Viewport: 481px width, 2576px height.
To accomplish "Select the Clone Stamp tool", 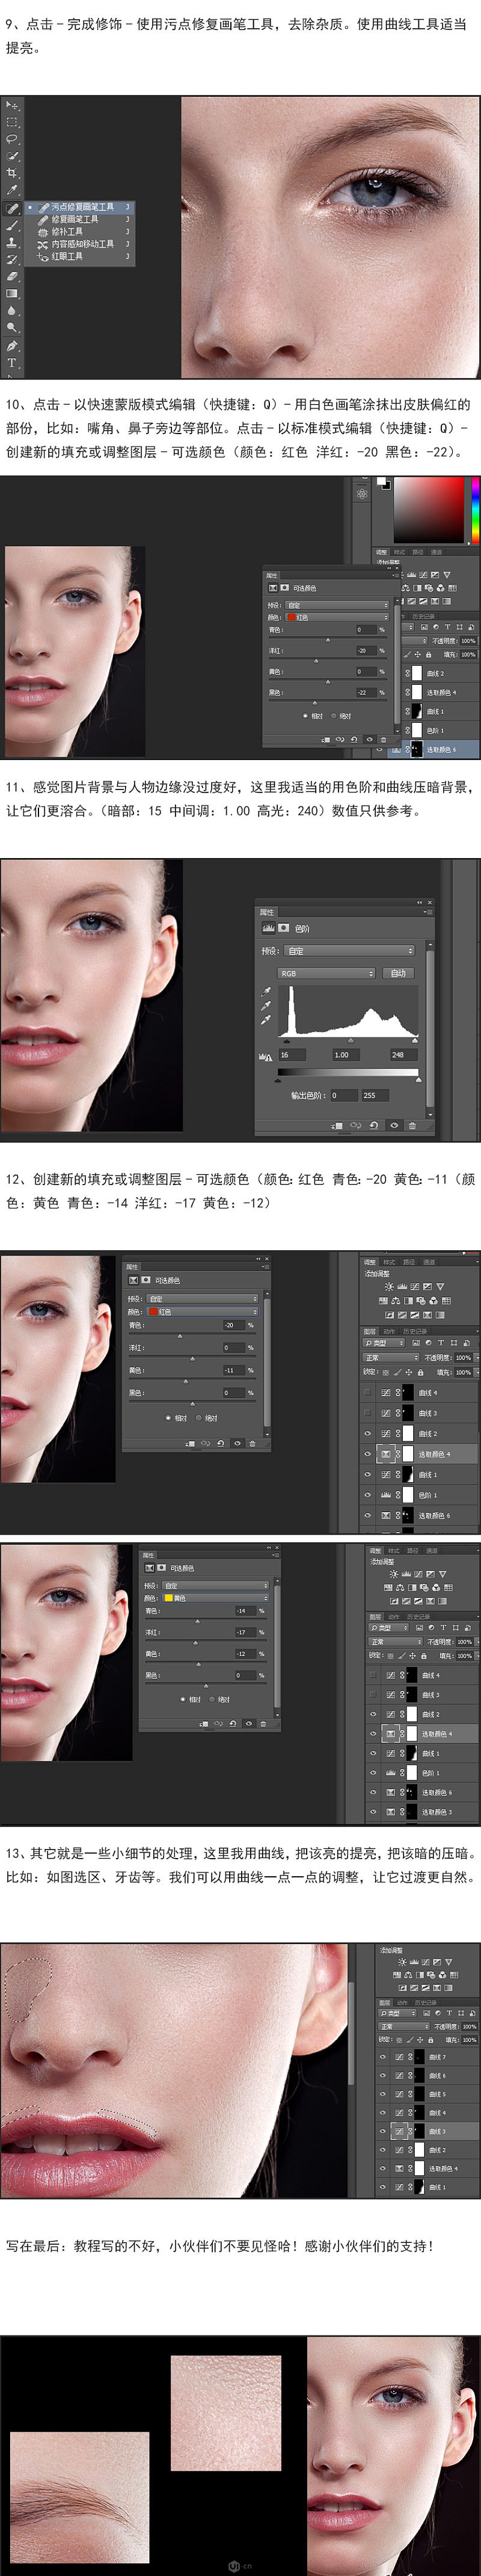I will tap(12, 242).
